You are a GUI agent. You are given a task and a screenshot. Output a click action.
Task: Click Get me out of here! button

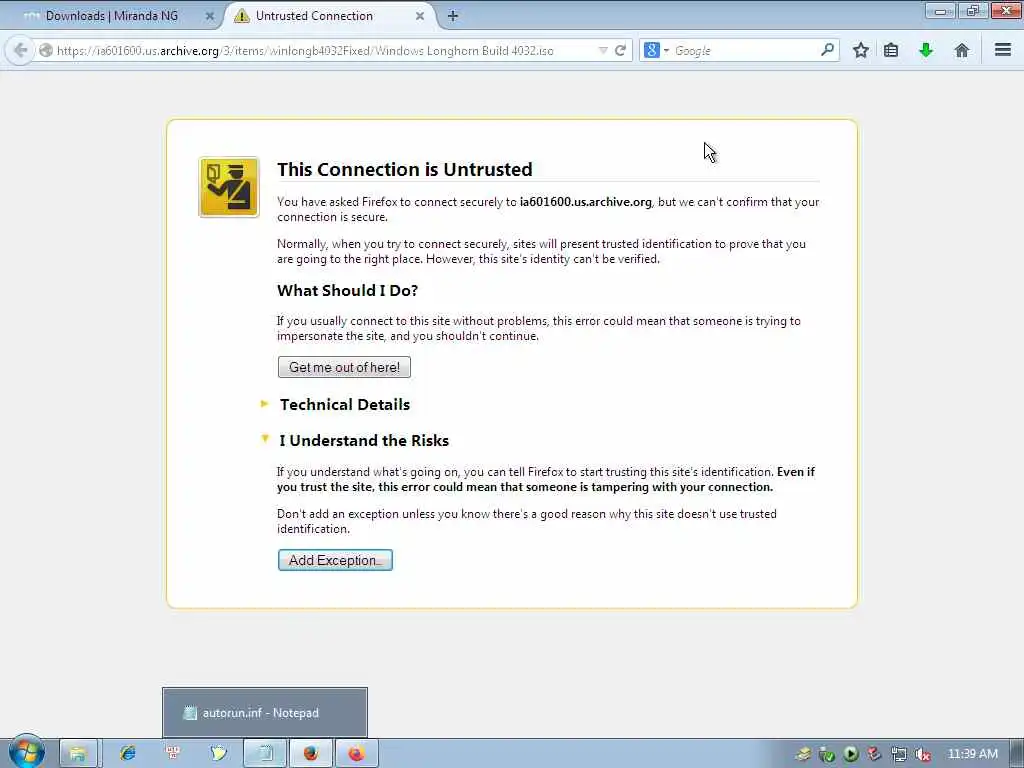click(x=344, y=367)
